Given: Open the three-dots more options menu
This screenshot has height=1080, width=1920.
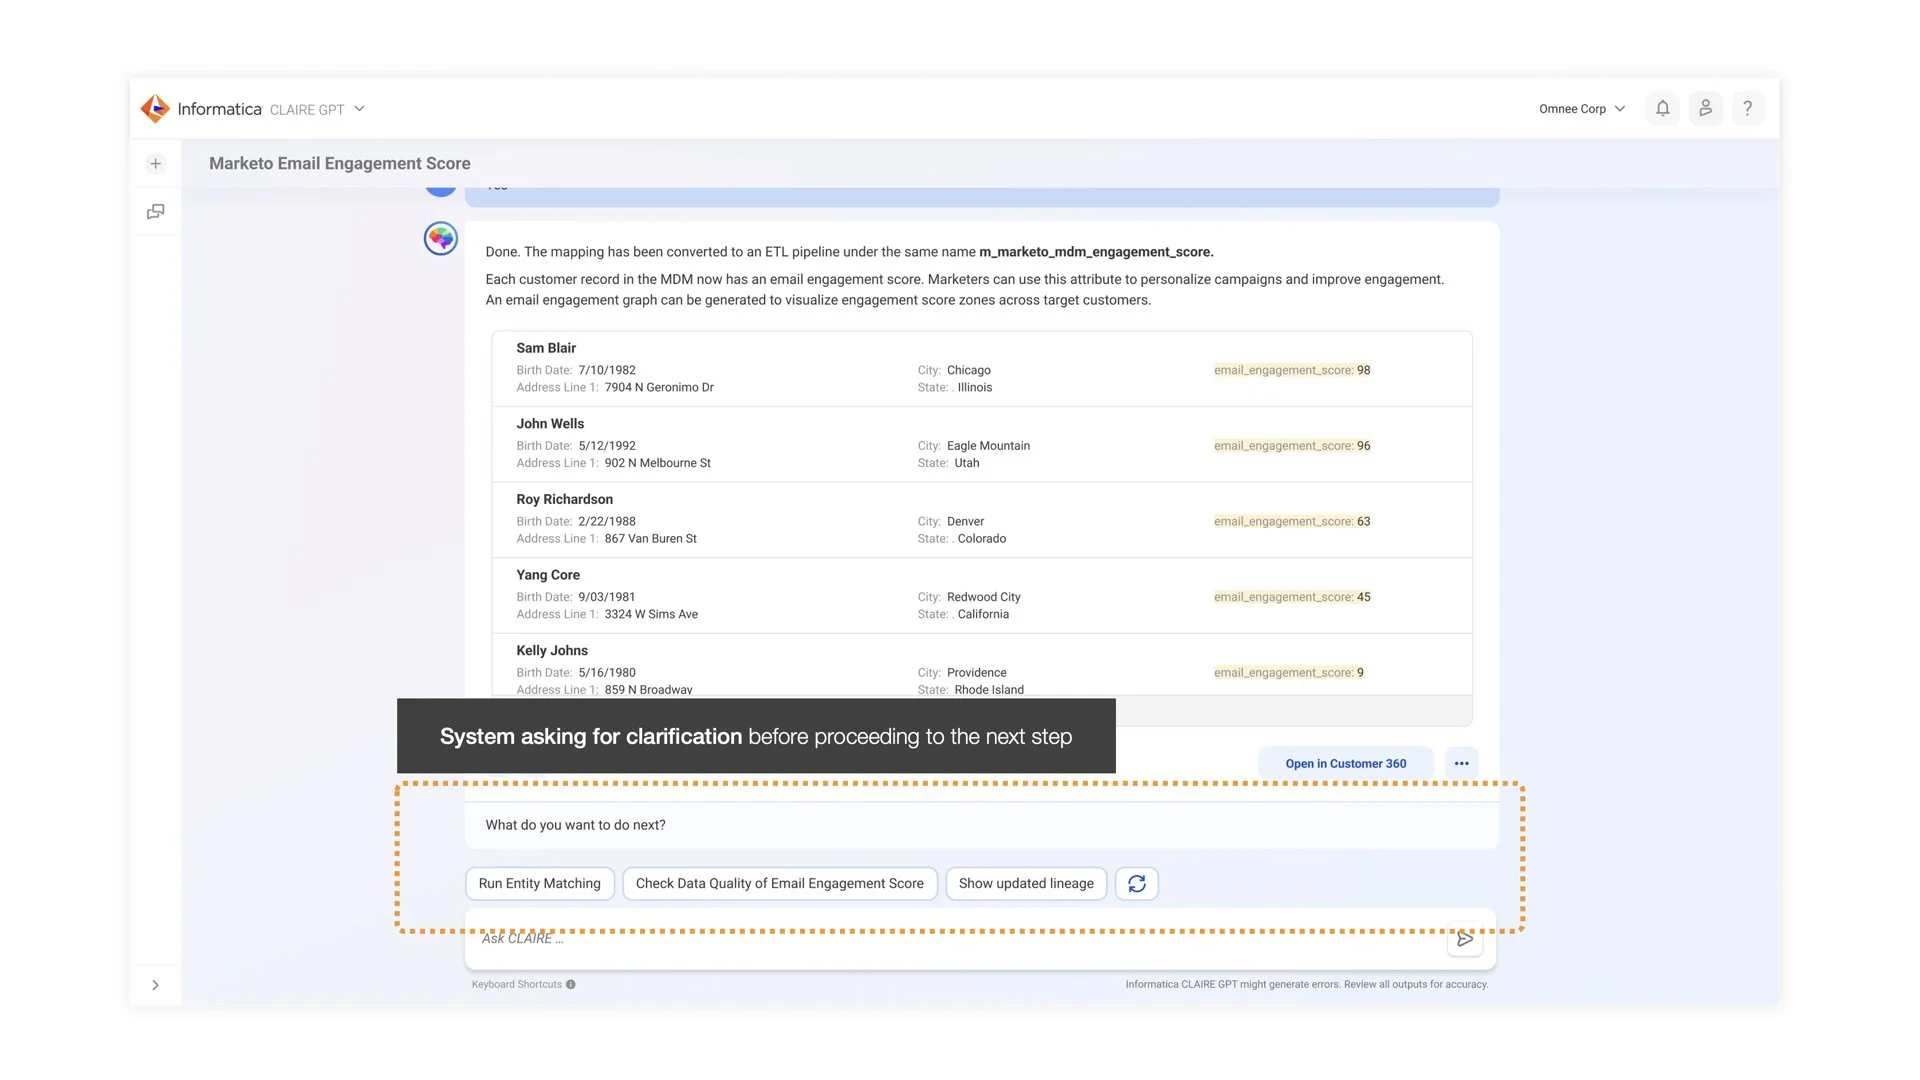Looking at the screenshot, I should click(1461, 763).
